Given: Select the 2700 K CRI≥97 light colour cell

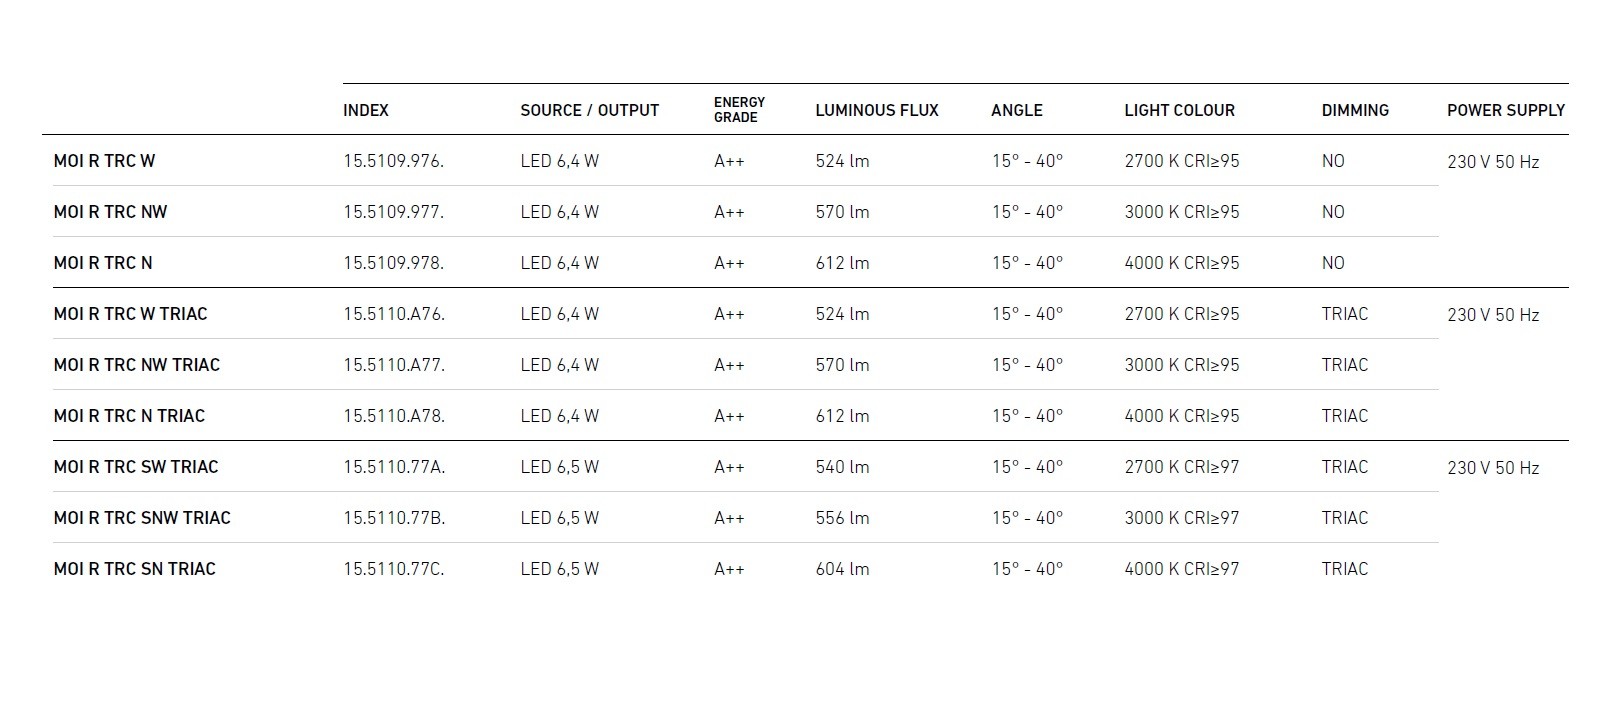Looking at the screenshot, I should tap(1181, 467).
